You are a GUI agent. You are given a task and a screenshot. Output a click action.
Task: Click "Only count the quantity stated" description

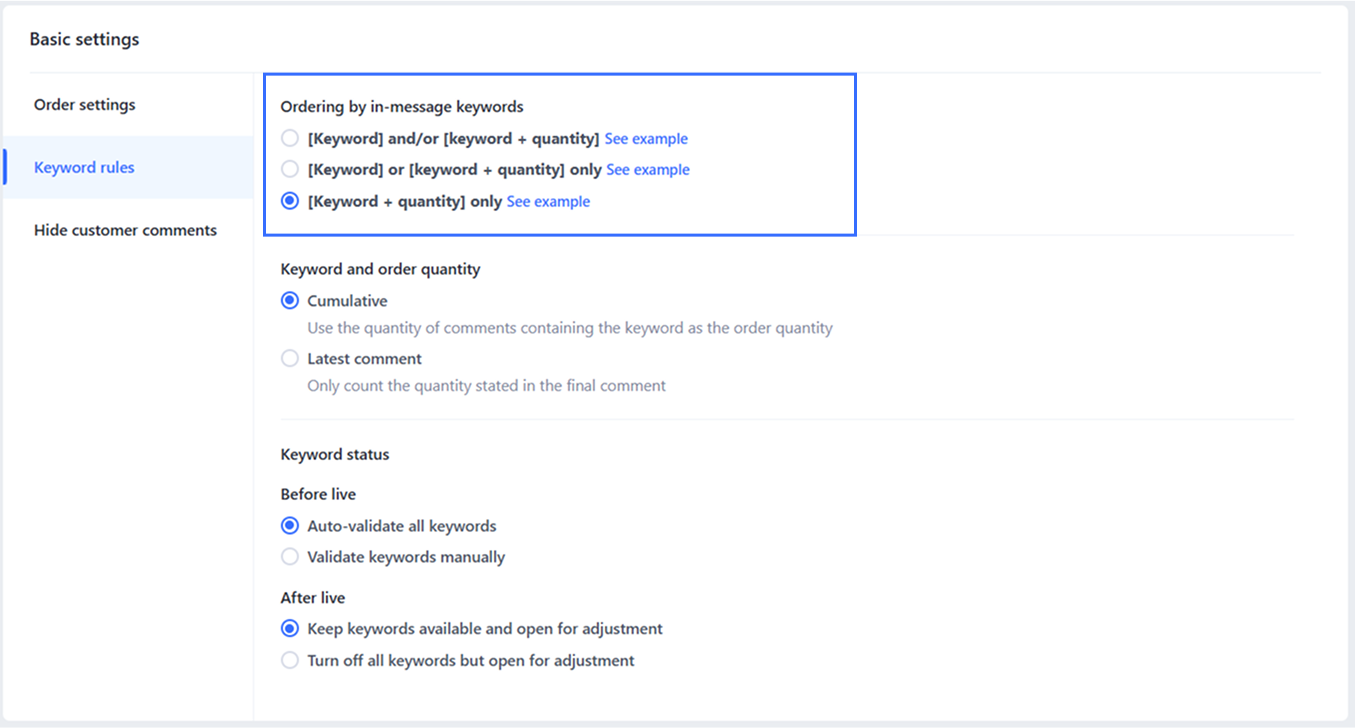click(486, 386)
